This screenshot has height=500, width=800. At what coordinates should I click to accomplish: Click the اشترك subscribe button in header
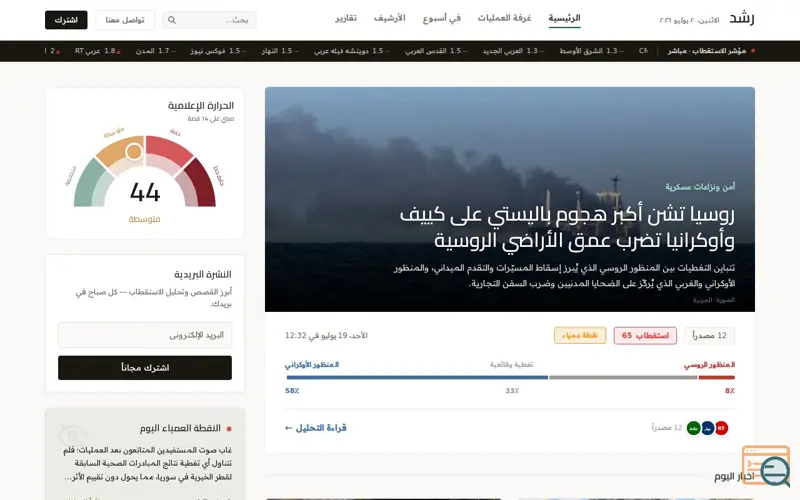coord(66,20)
